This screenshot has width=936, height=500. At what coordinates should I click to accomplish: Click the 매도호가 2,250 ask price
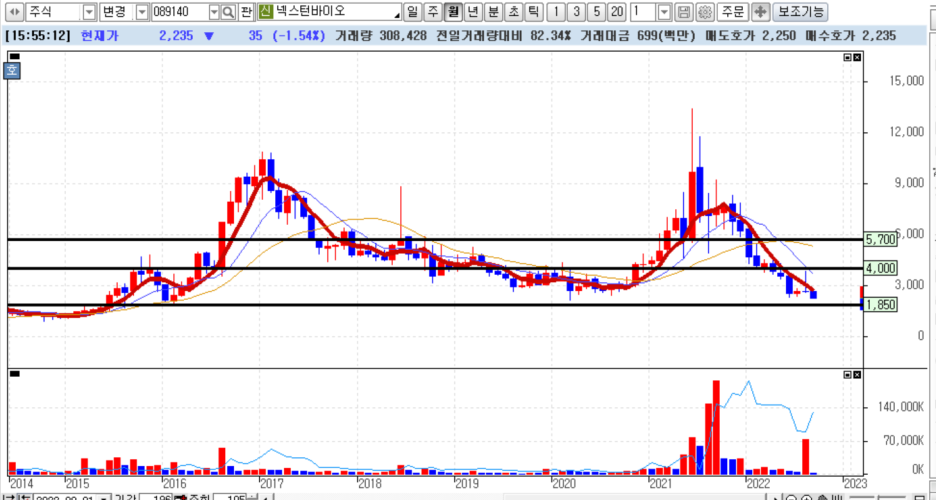tap(750, 36)
